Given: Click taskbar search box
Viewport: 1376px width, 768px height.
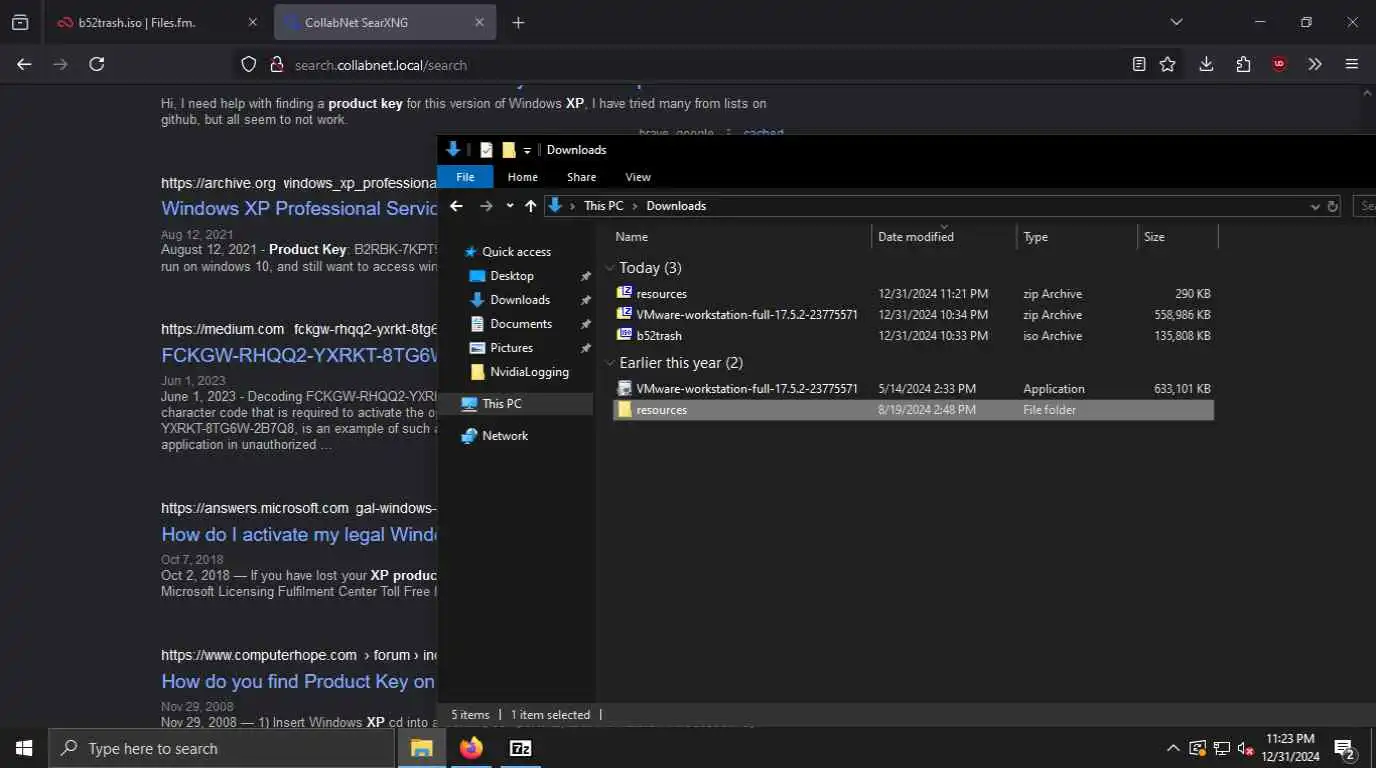Looking at the screenshot, I should pos(222,748).
